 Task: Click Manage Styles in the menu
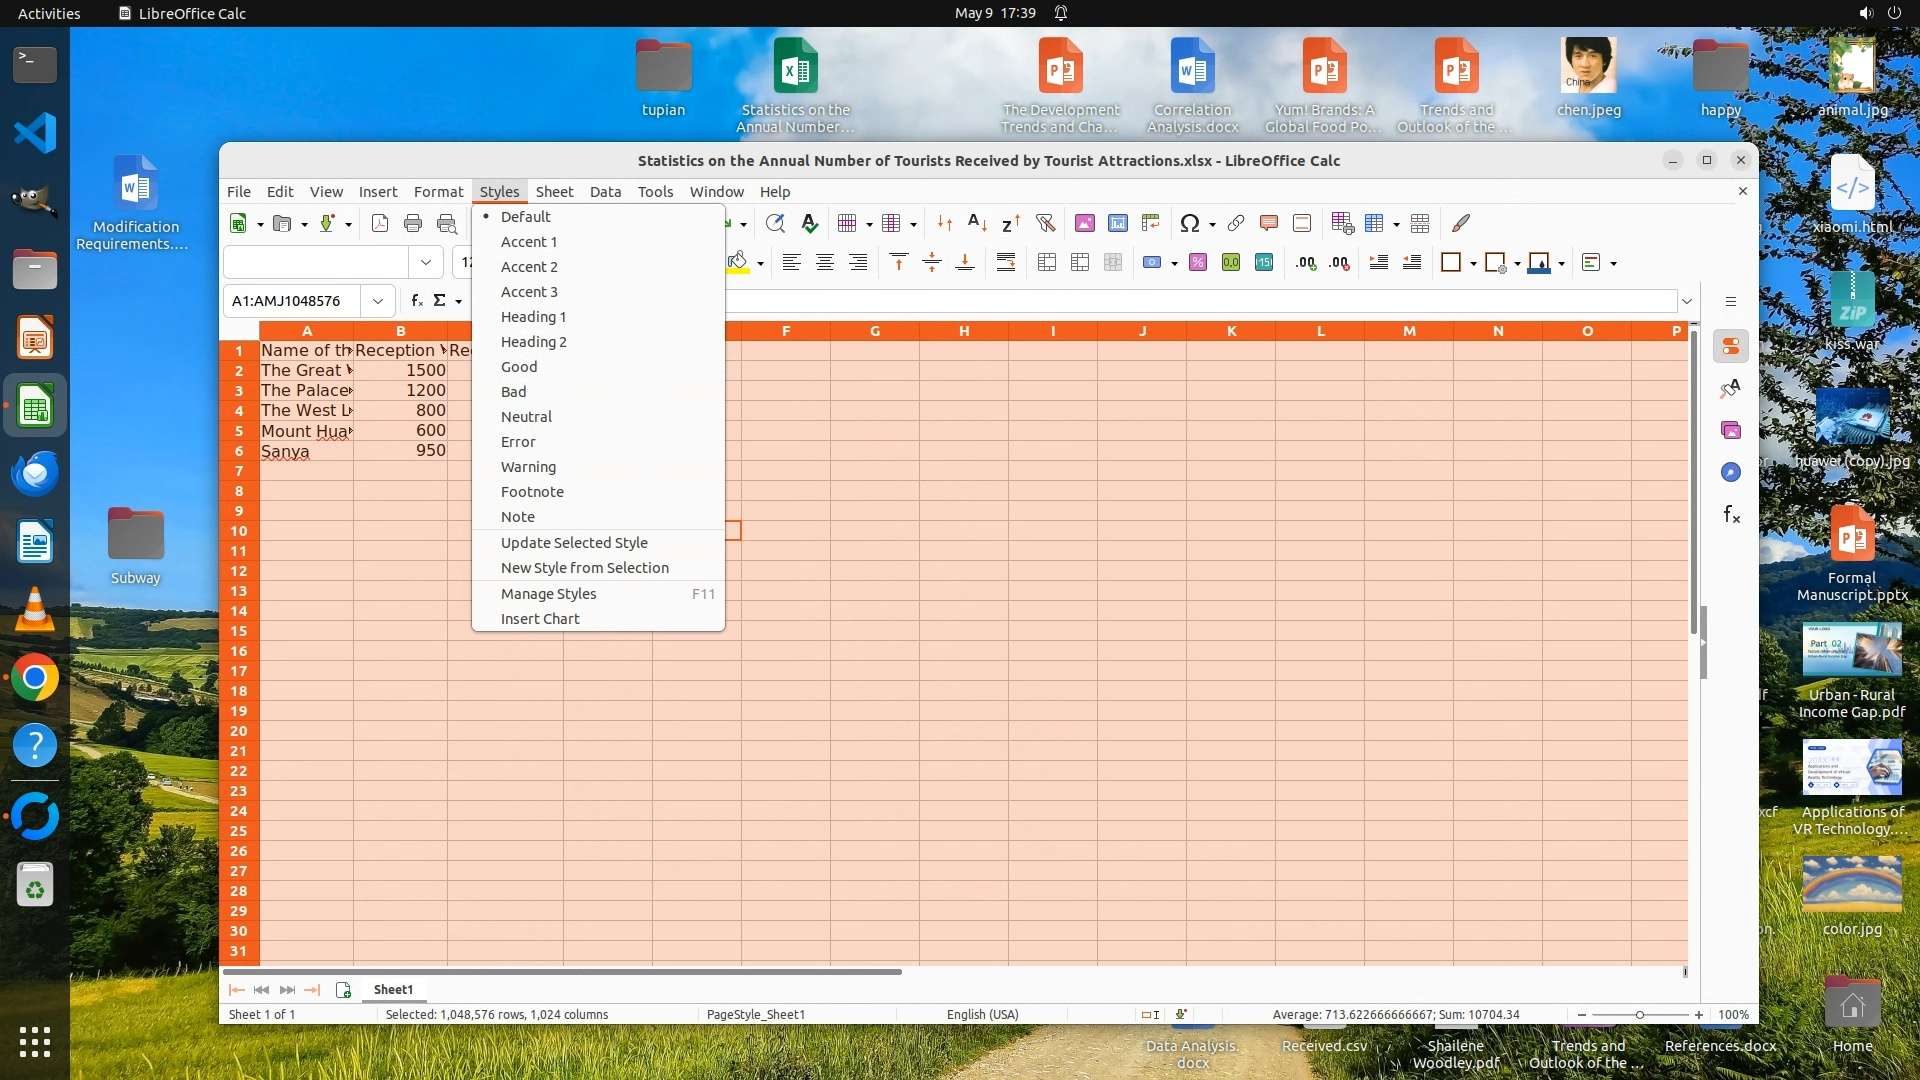pos(548,593)
